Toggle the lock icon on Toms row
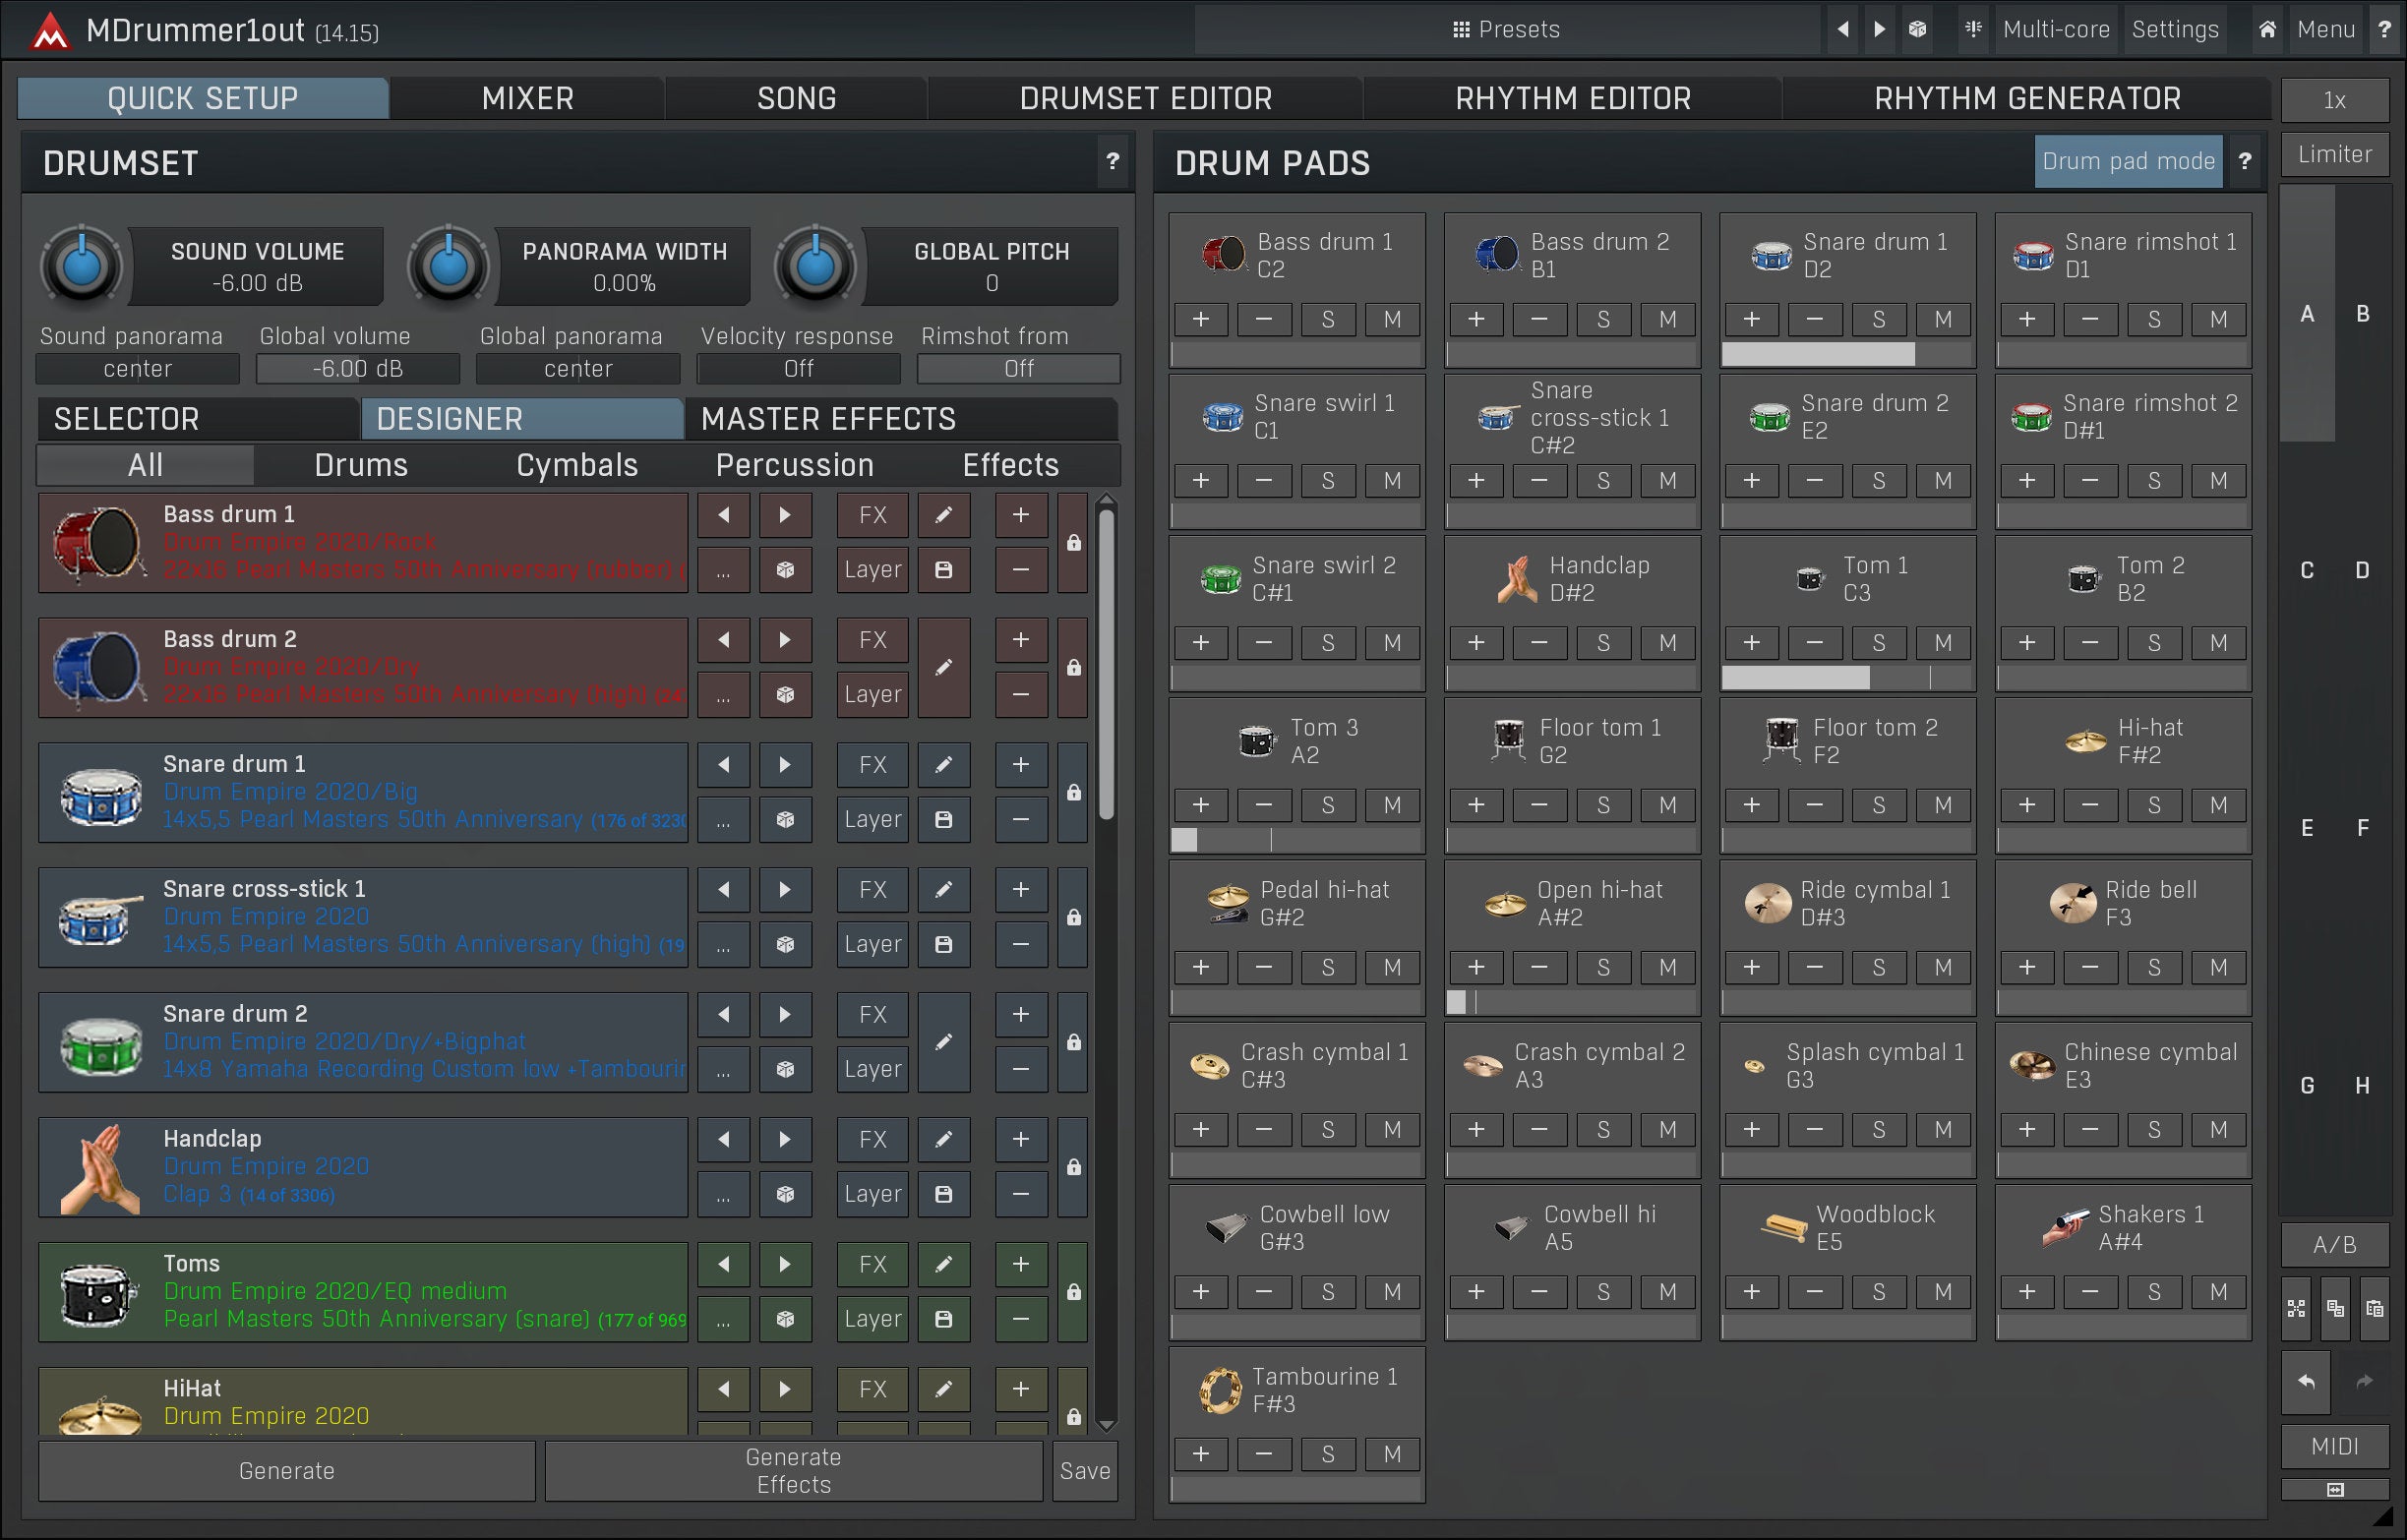 coord(1073,1292)
